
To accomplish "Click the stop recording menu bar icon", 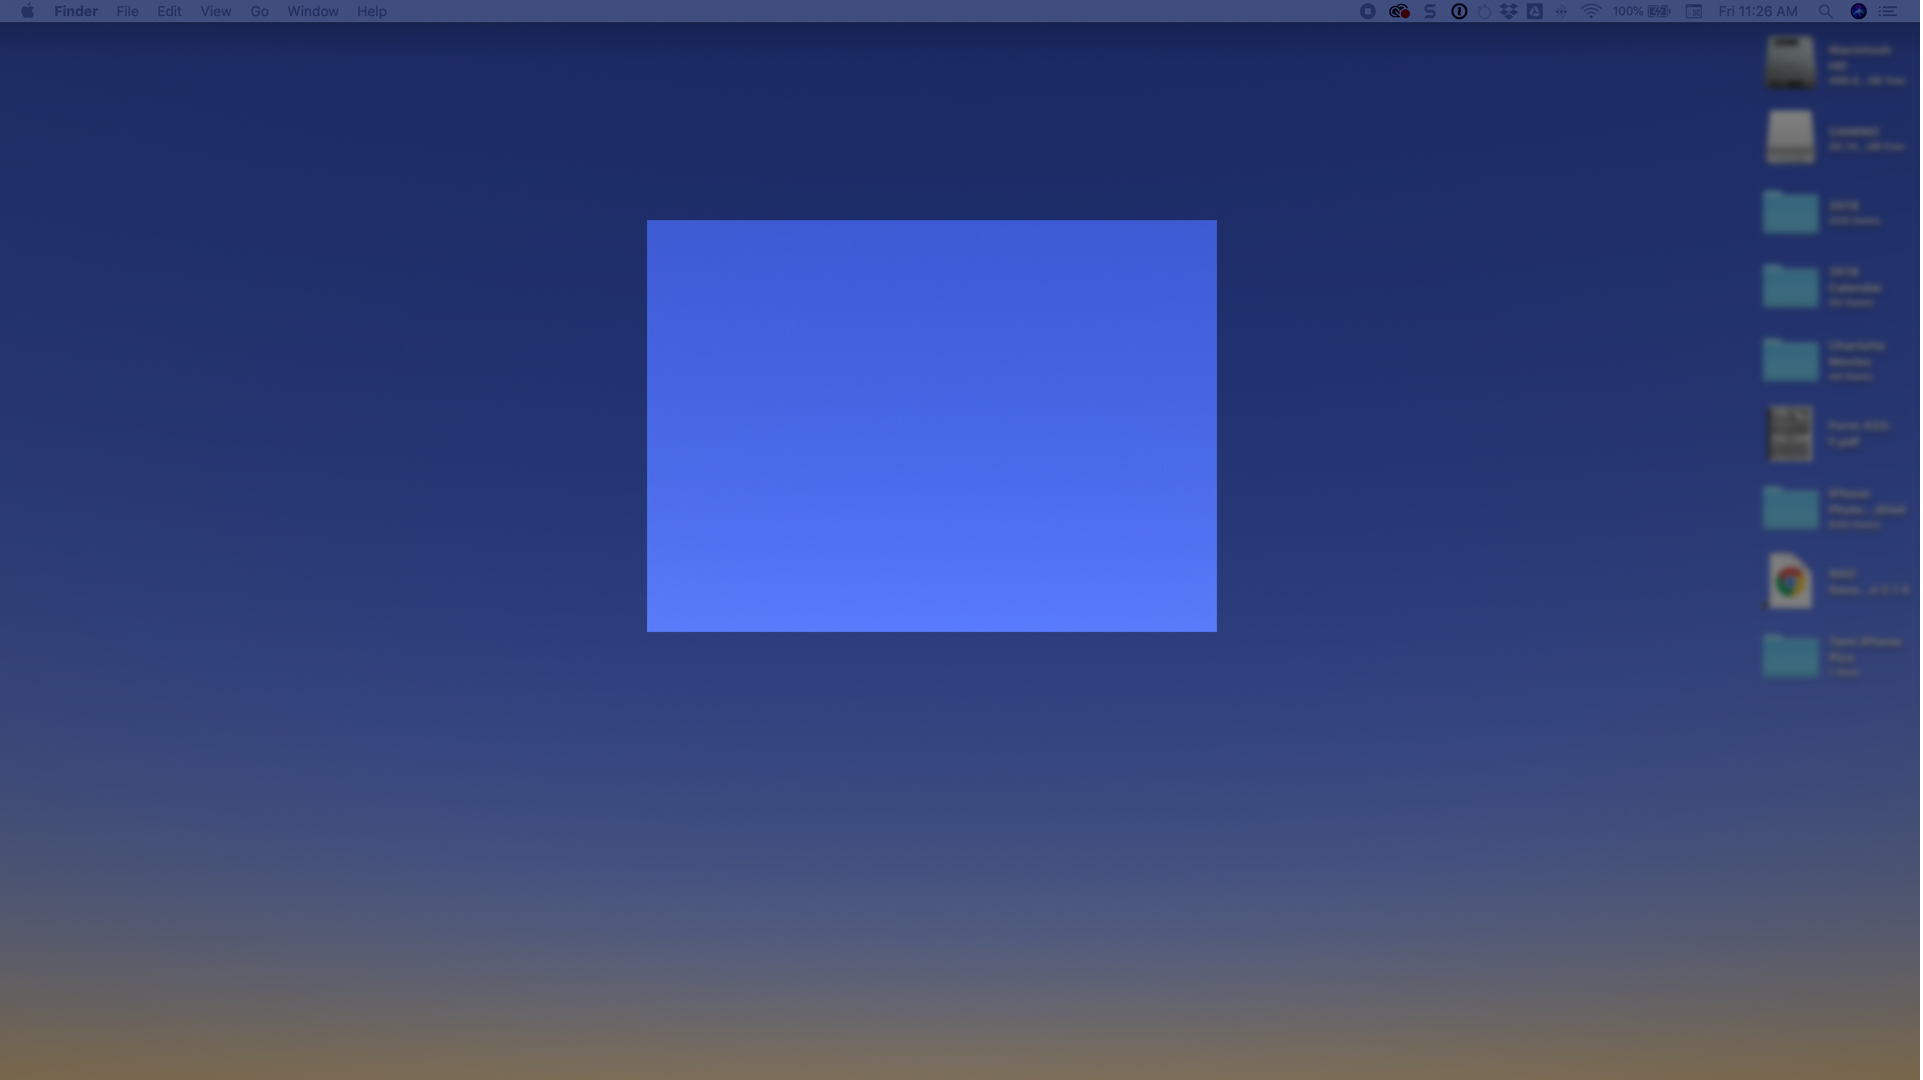I will pyautogui.click(x=1368, y=11).
